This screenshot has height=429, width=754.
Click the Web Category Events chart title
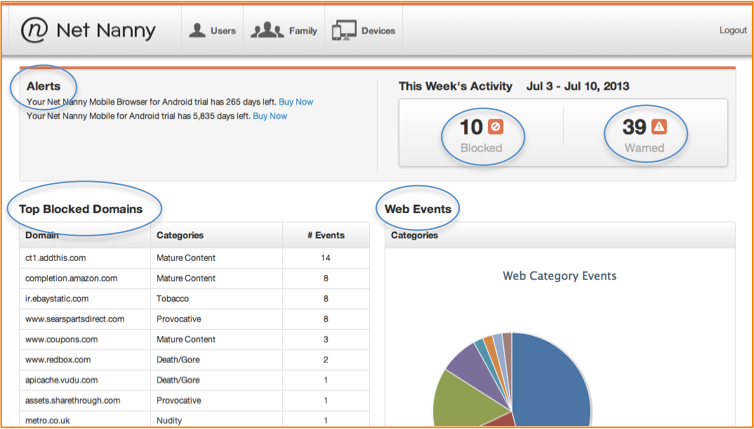tap(559, 276)
